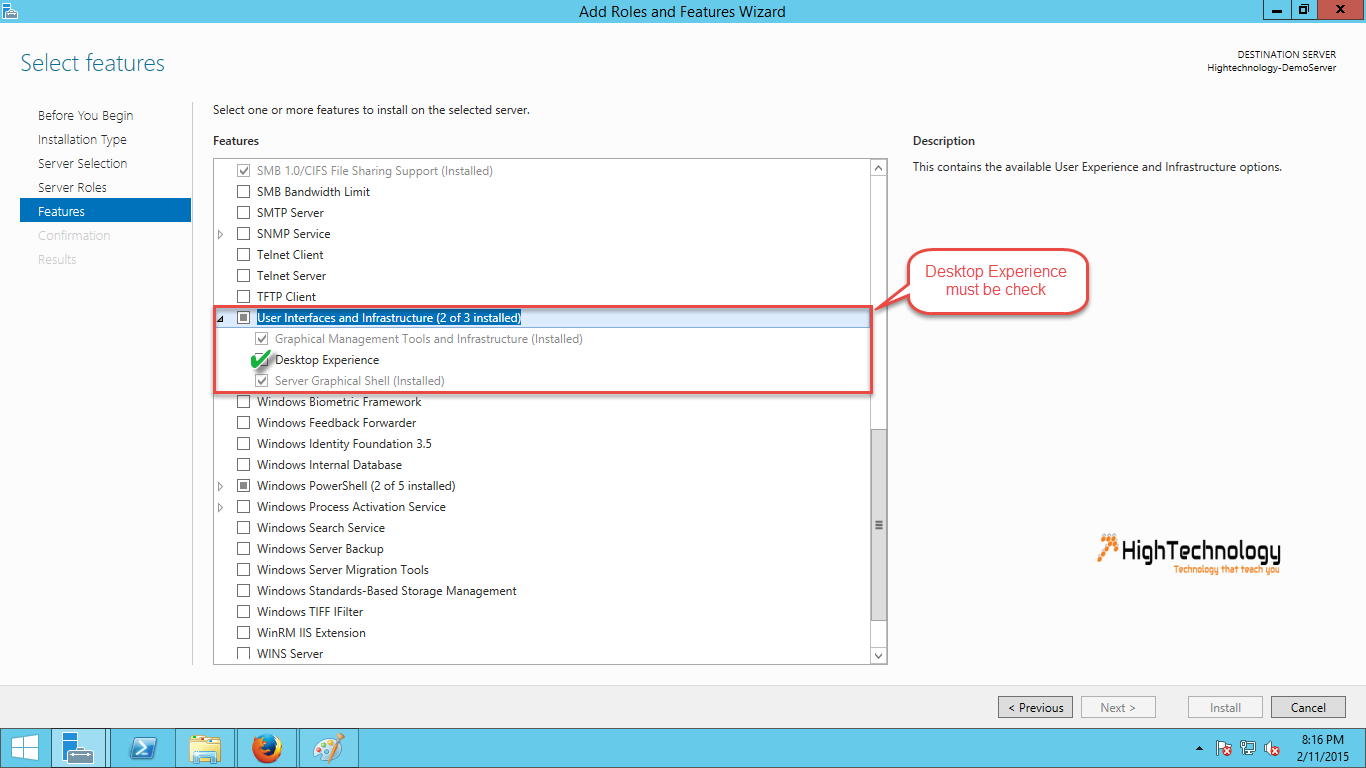Select Windows Server Migration Tools label

pos(343,570)
